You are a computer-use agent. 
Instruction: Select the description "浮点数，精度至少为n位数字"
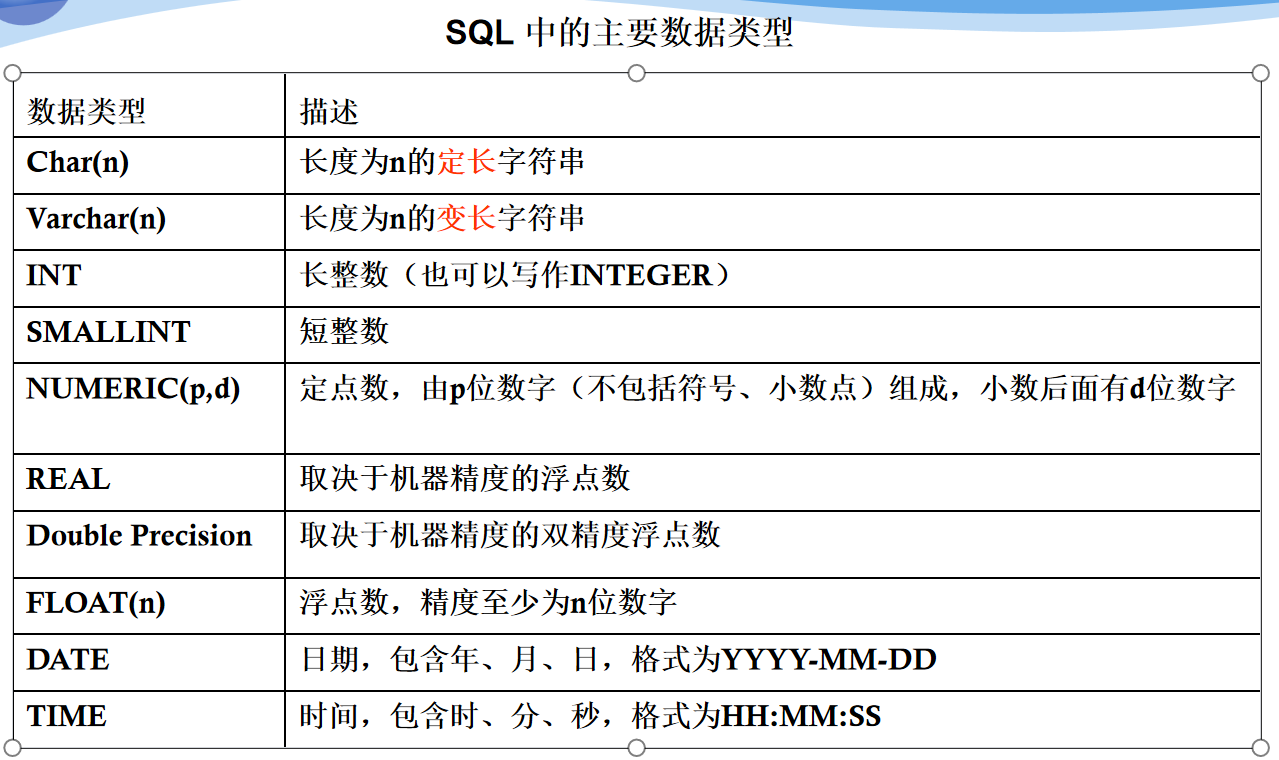tap(489, 603)
